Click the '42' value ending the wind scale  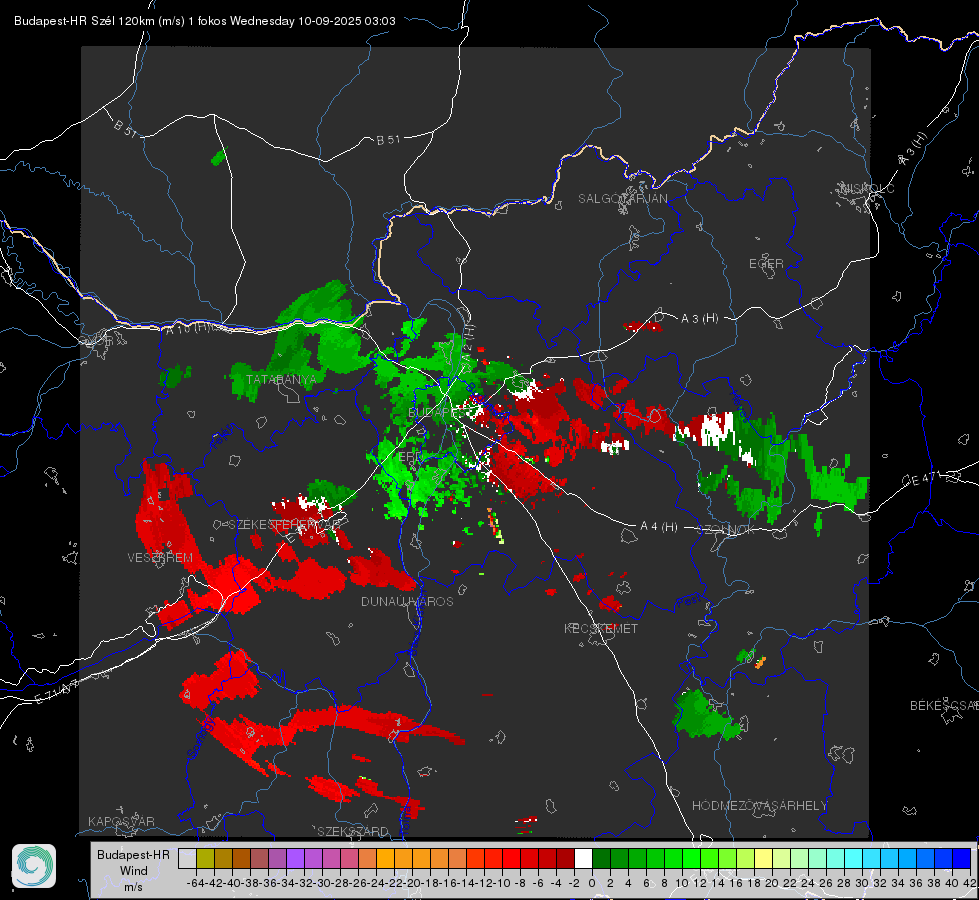[x=969, y=883]
